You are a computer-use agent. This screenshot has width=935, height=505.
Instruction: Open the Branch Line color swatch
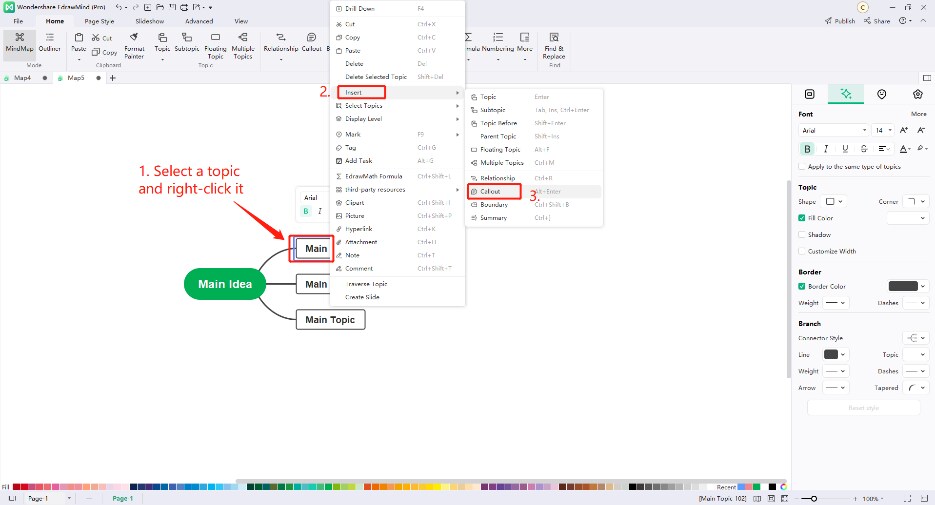[835, 355]
